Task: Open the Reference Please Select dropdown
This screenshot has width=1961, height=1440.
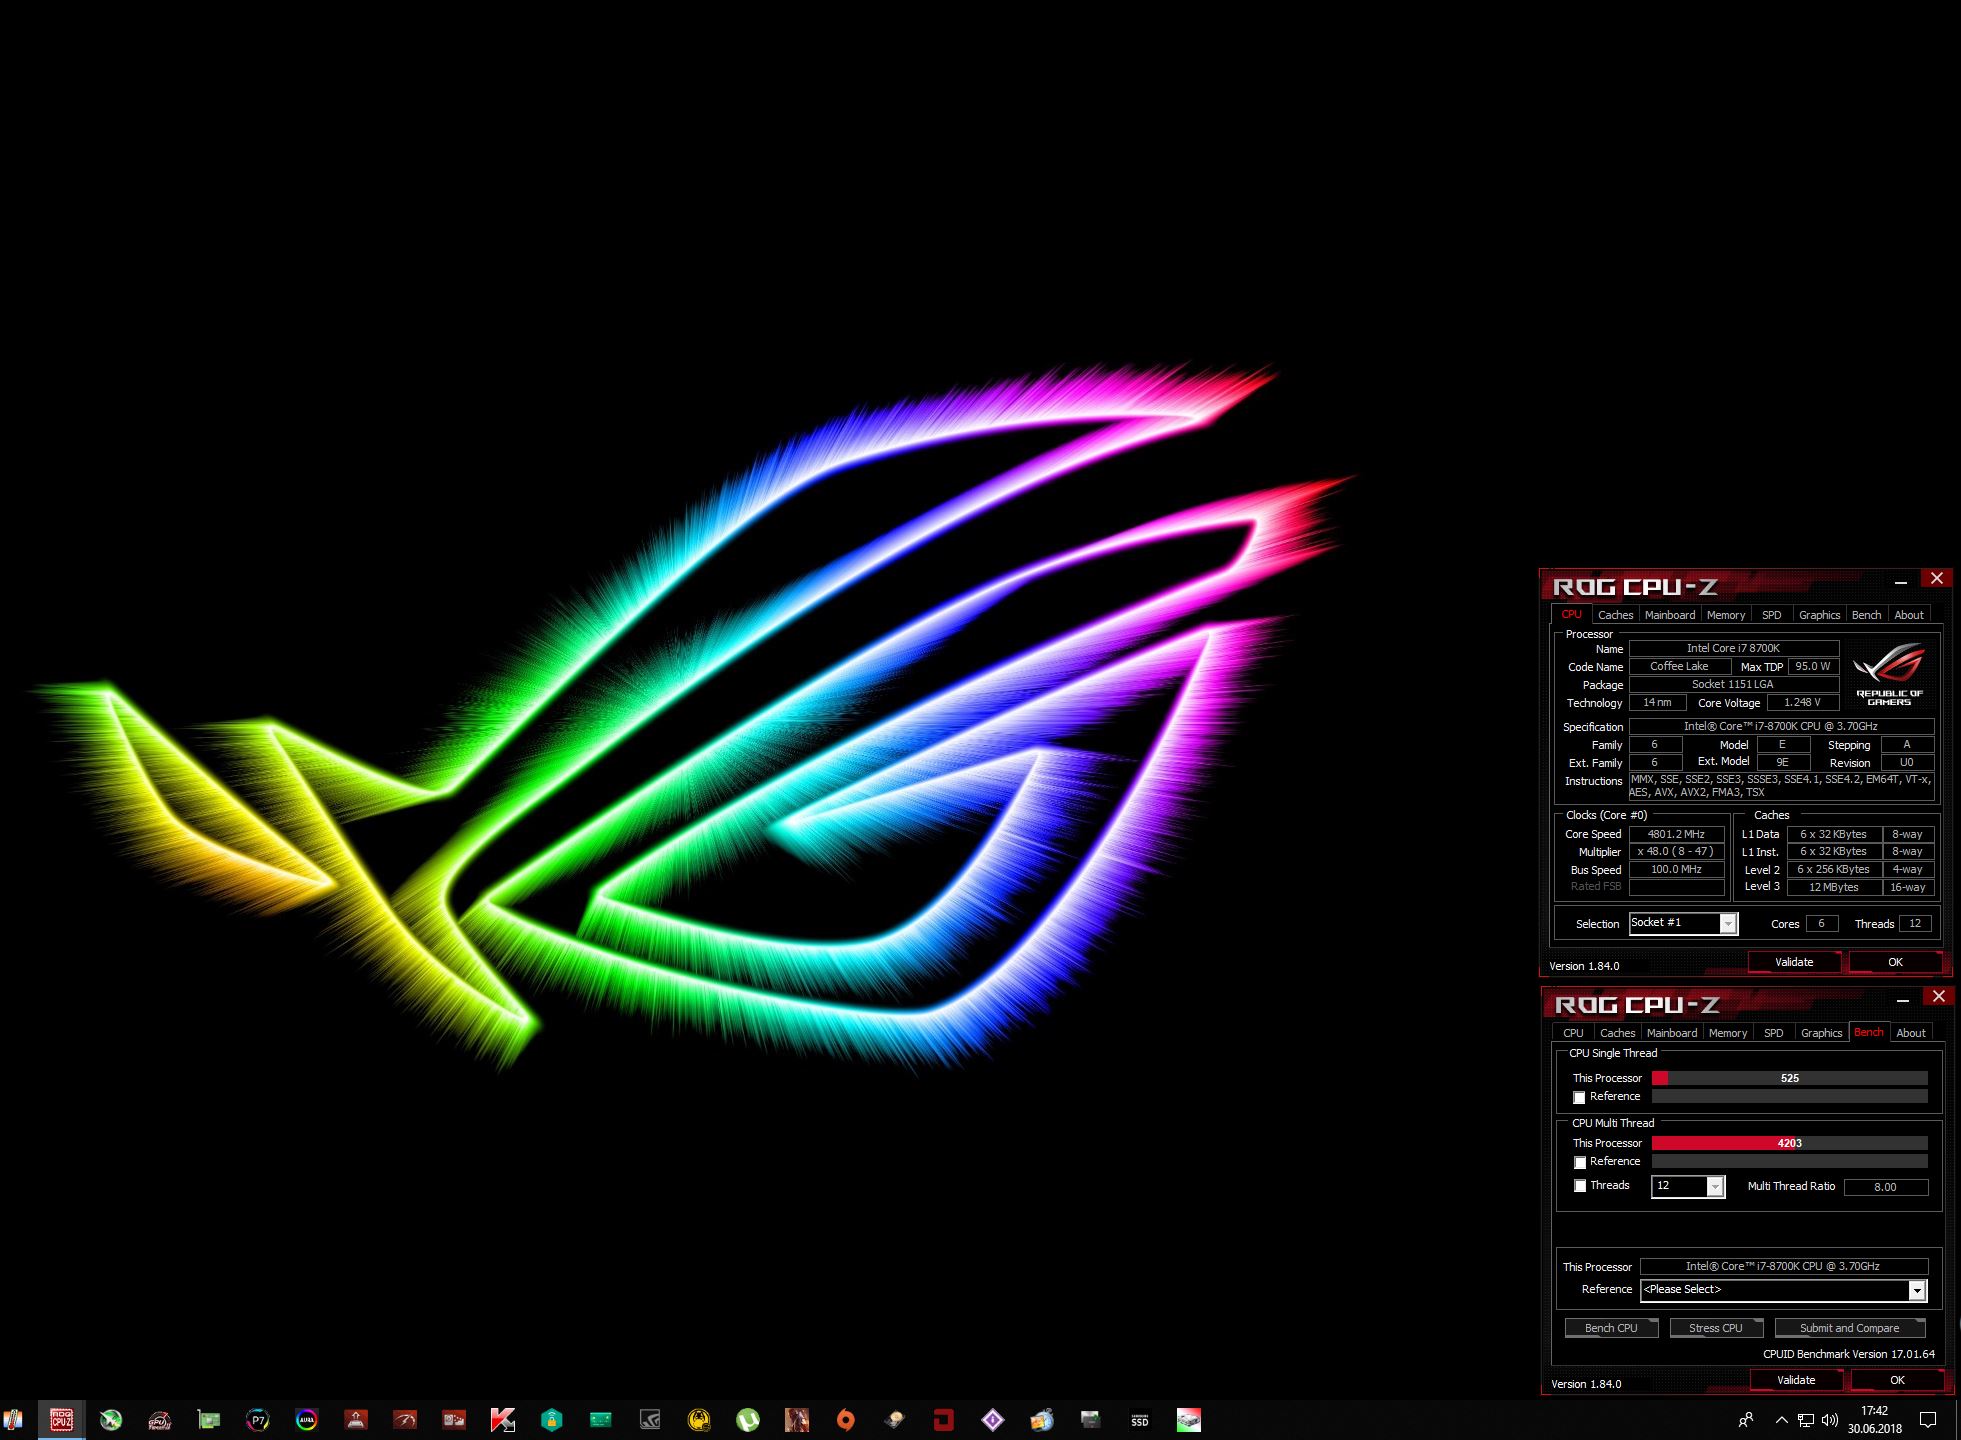Action: tap(1784, 1291)
